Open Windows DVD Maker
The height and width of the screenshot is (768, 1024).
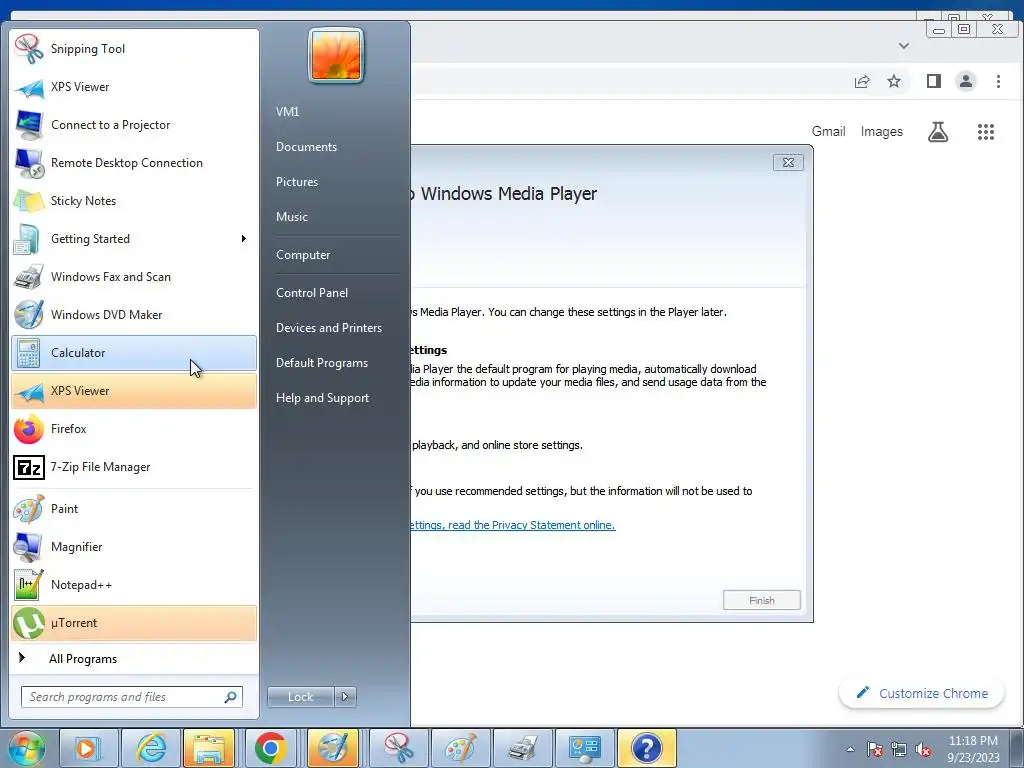click(134, 315)
